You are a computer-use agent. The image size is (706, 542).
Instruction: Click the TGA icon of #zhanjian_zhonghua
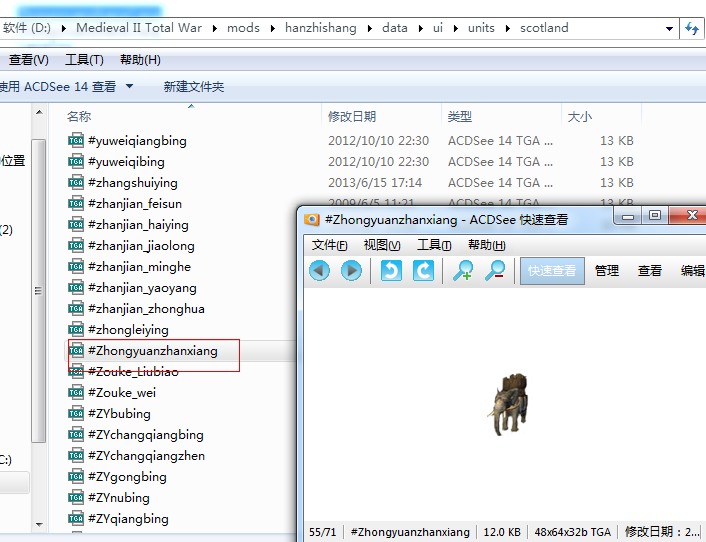click(76, 308)
